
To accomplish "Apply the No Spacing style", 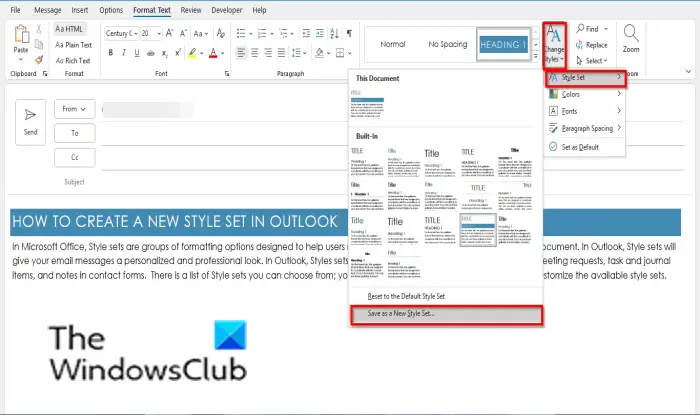I will [x=448, y=44].
